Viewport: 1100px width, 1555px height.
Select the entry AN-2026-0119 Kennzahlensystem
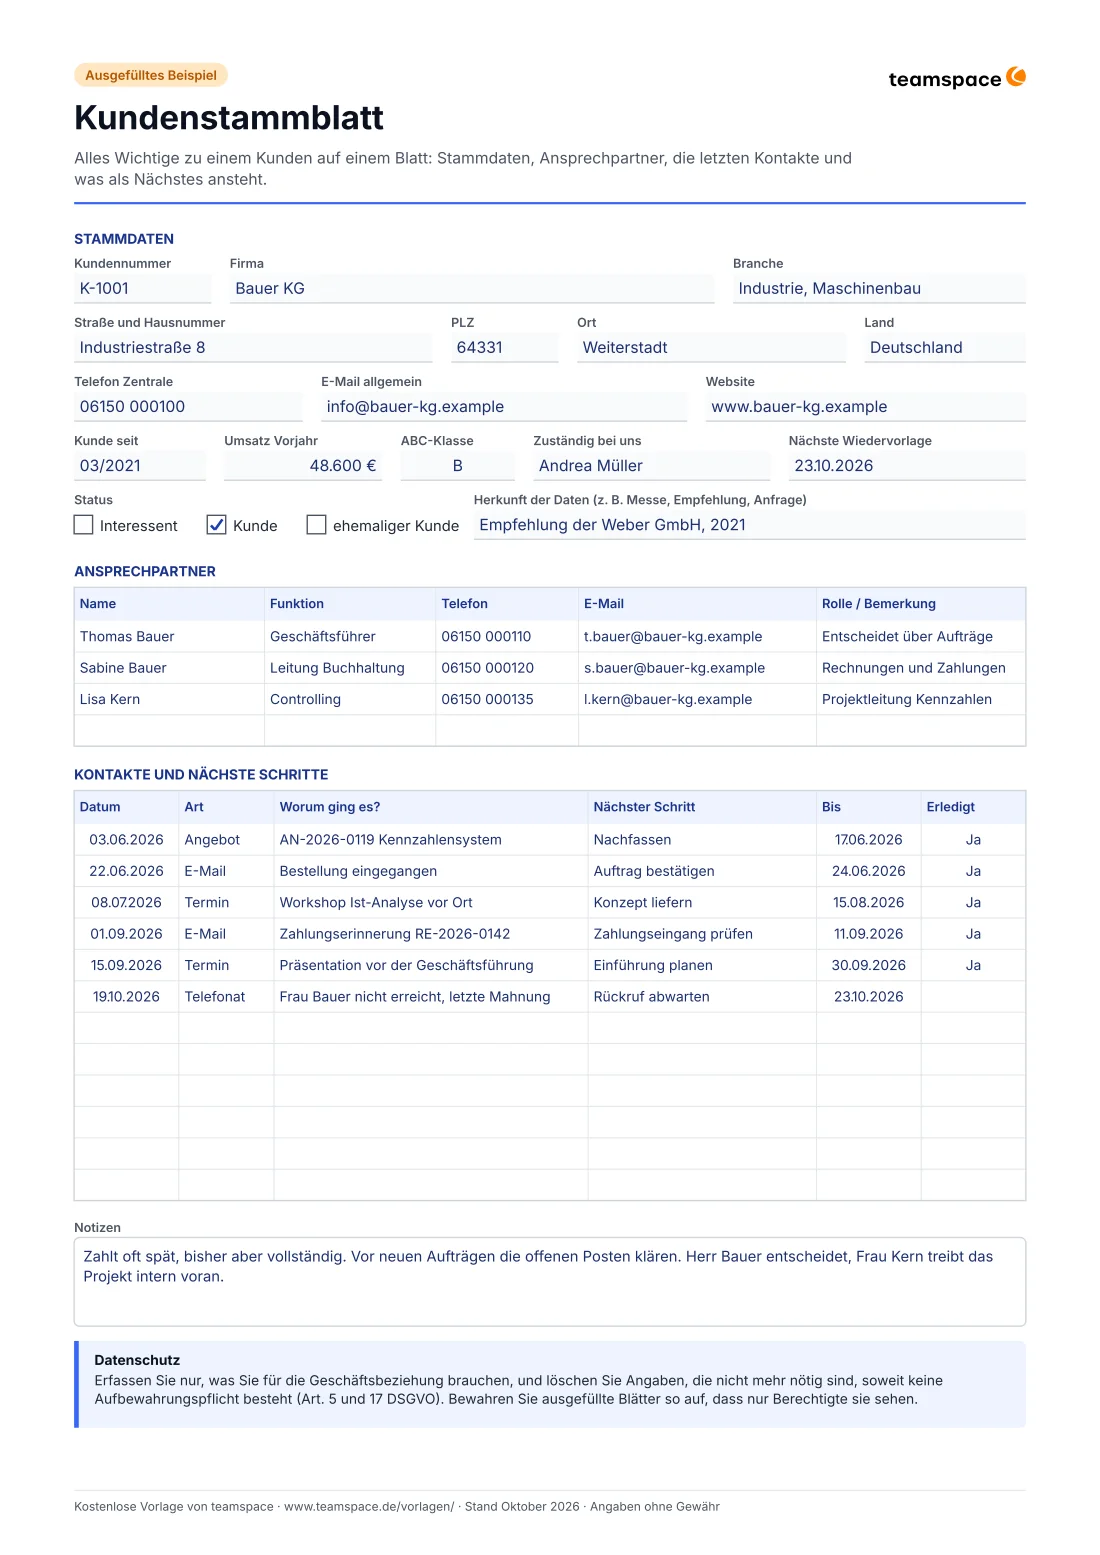(x=391, y=840)
